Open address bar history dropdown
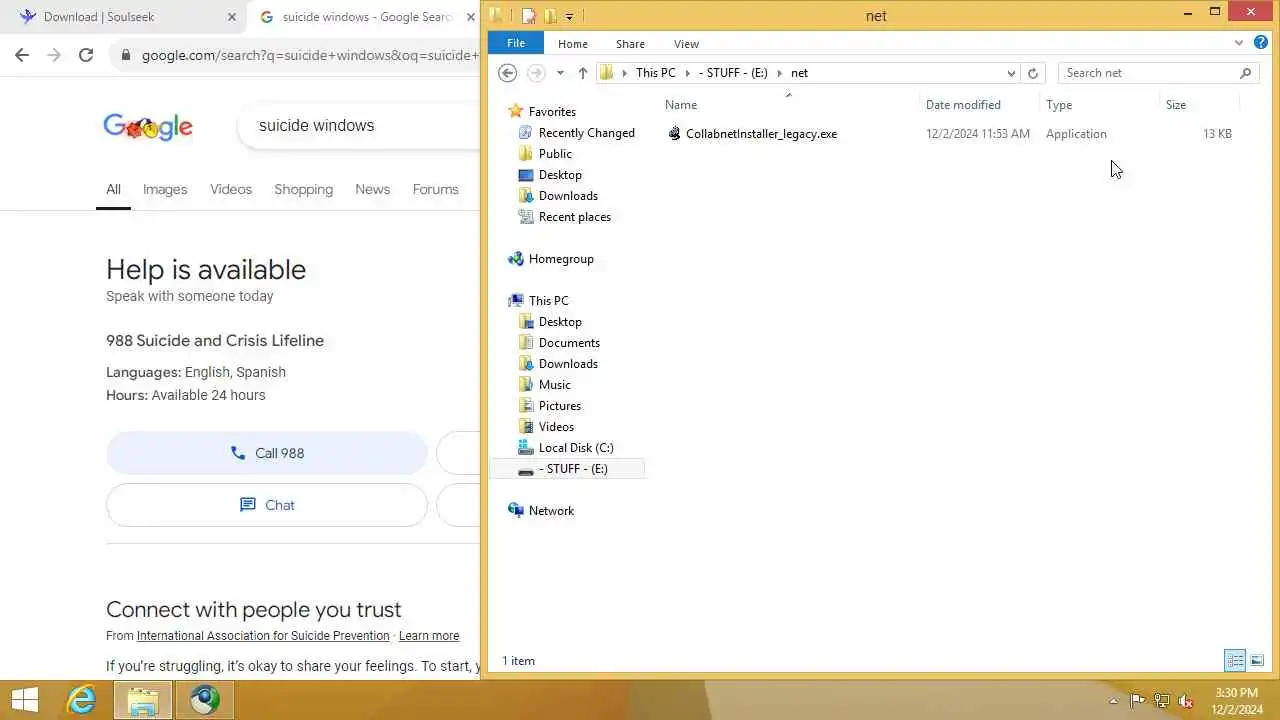 pos(1011,73)
